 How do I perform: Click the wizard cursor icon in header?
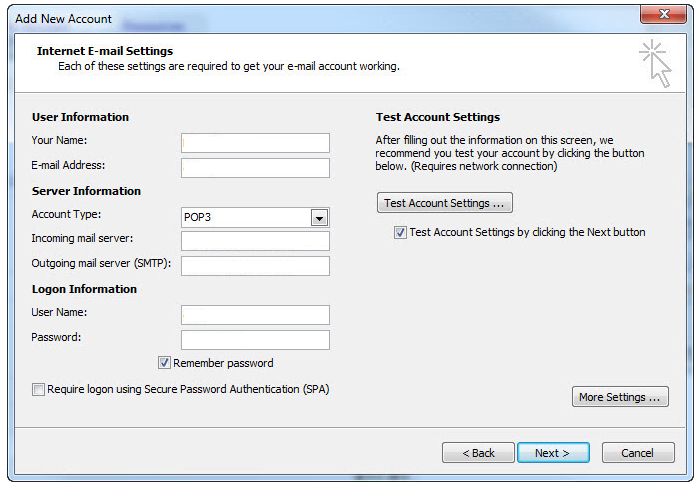tap(655, 63)
